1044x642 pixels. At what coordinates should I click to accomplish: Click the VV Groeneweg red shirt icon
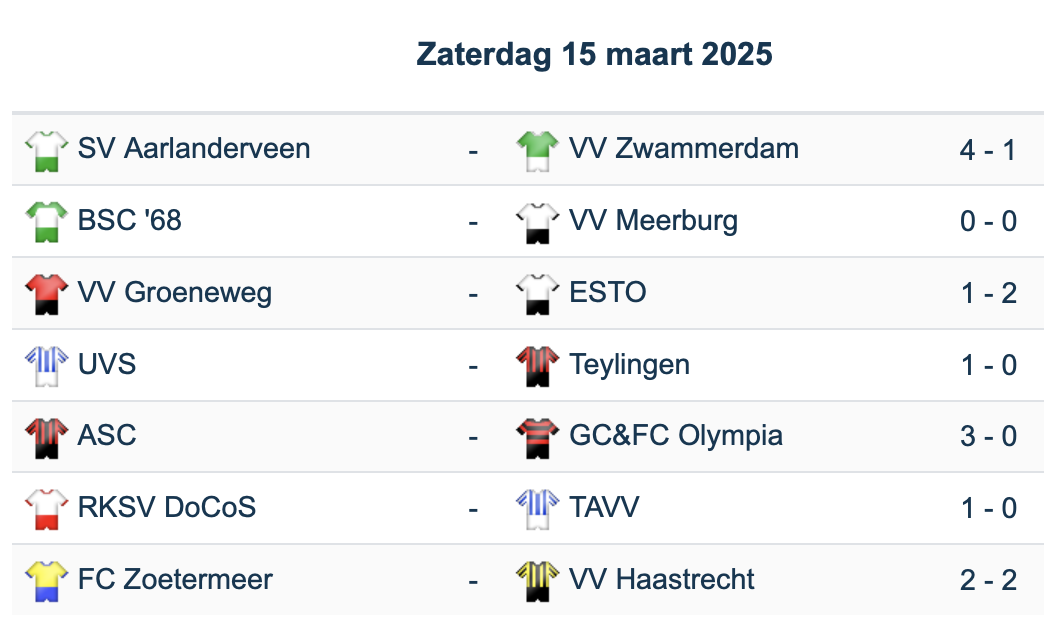45,293
